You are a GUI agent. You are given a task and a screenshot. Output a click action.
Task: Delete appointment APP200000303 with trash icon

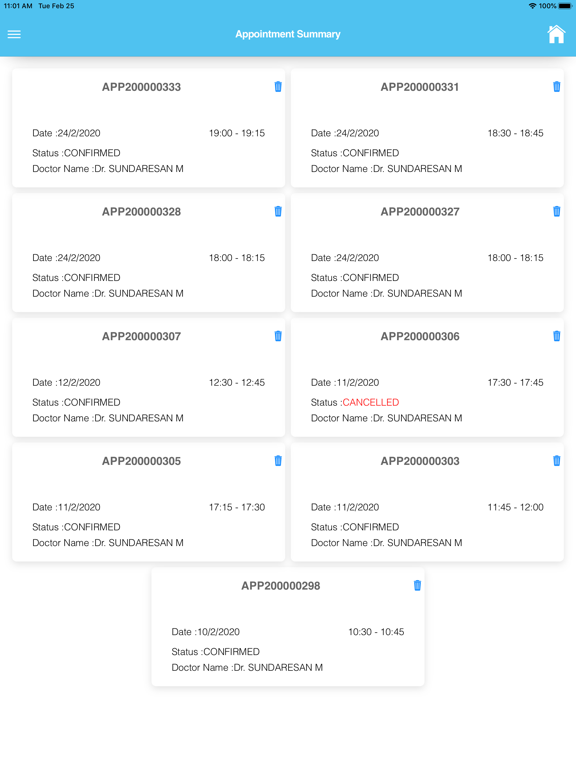(557, 460)
